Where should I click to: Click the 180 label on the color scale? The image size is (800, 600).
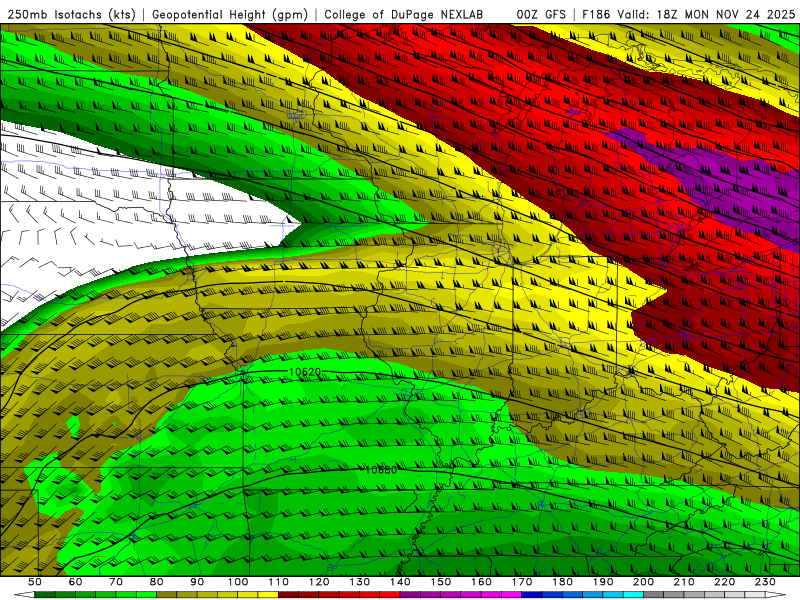562,582
